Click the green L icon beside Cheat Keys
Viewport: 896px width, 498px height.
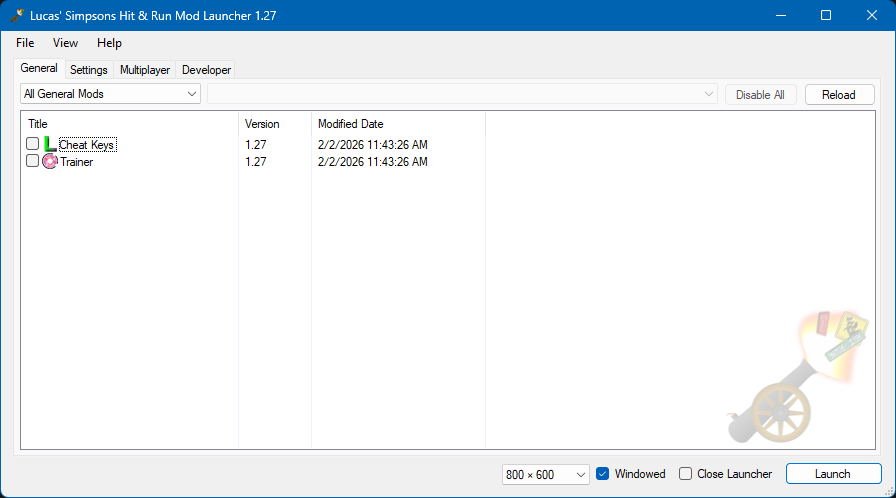pyautogui.click(x=50, y=144)
